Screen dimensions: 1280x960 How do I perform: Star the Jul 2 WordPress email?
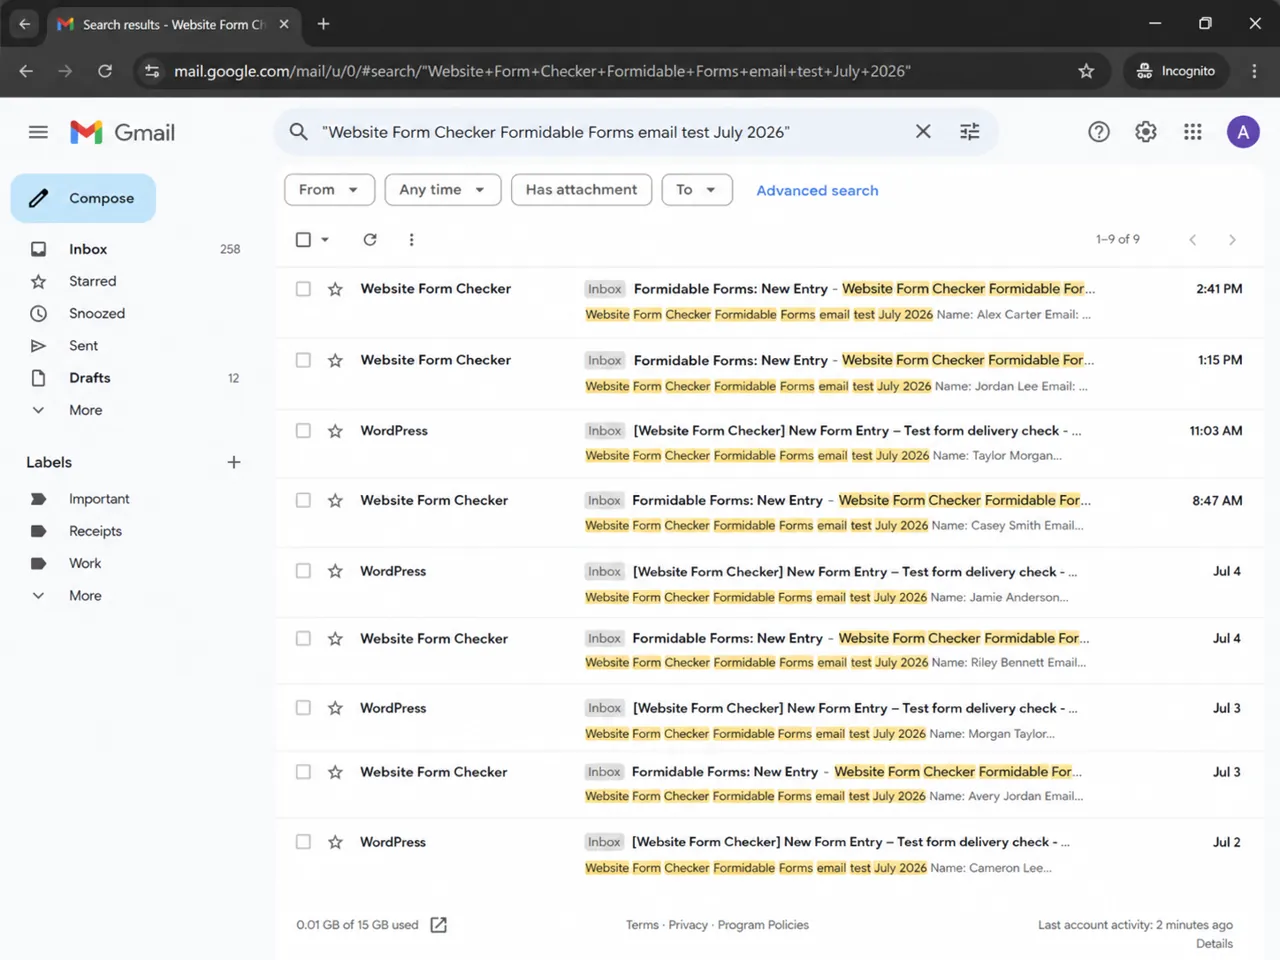pos(335,842)
